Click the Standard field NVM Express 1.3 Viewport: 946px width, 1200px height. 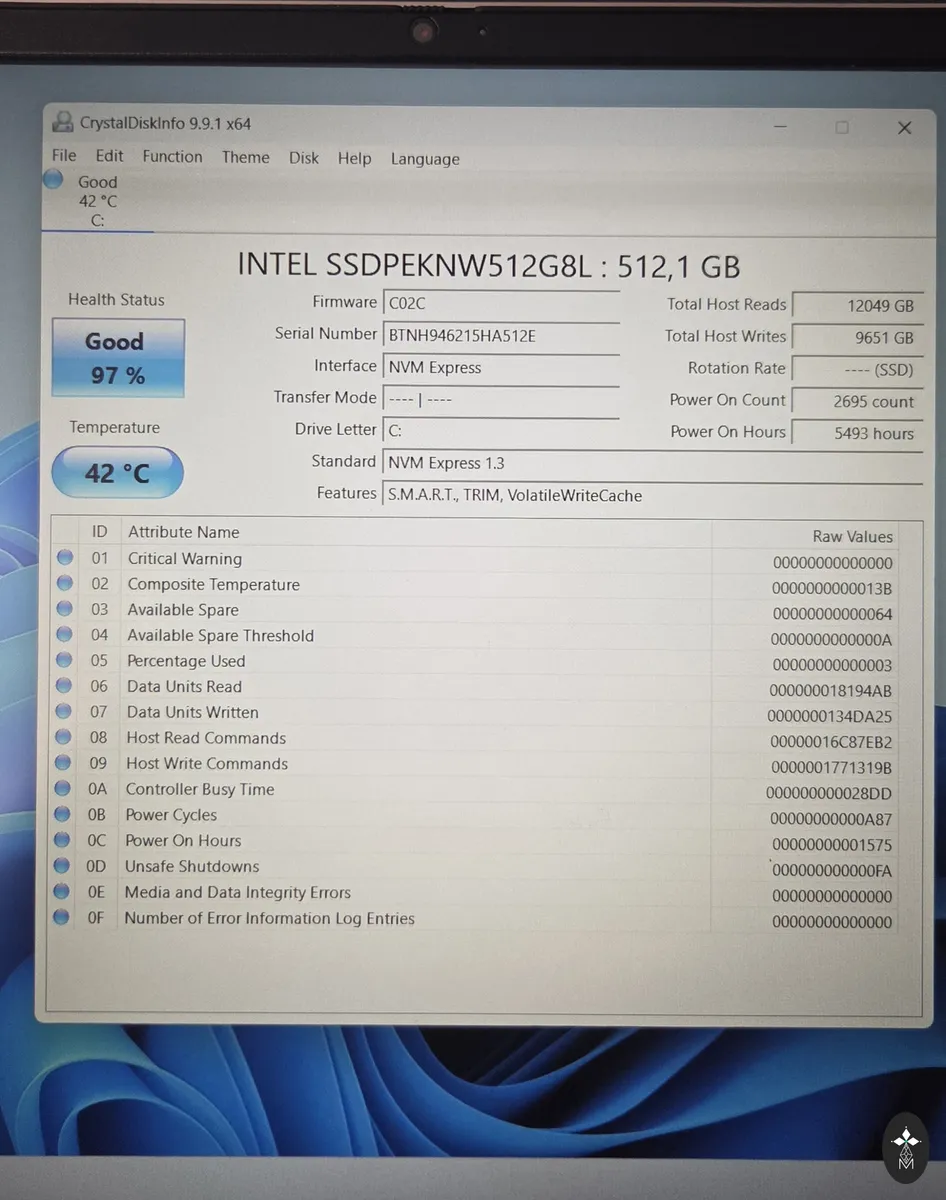pyautogui.click(x=652, y=463)
